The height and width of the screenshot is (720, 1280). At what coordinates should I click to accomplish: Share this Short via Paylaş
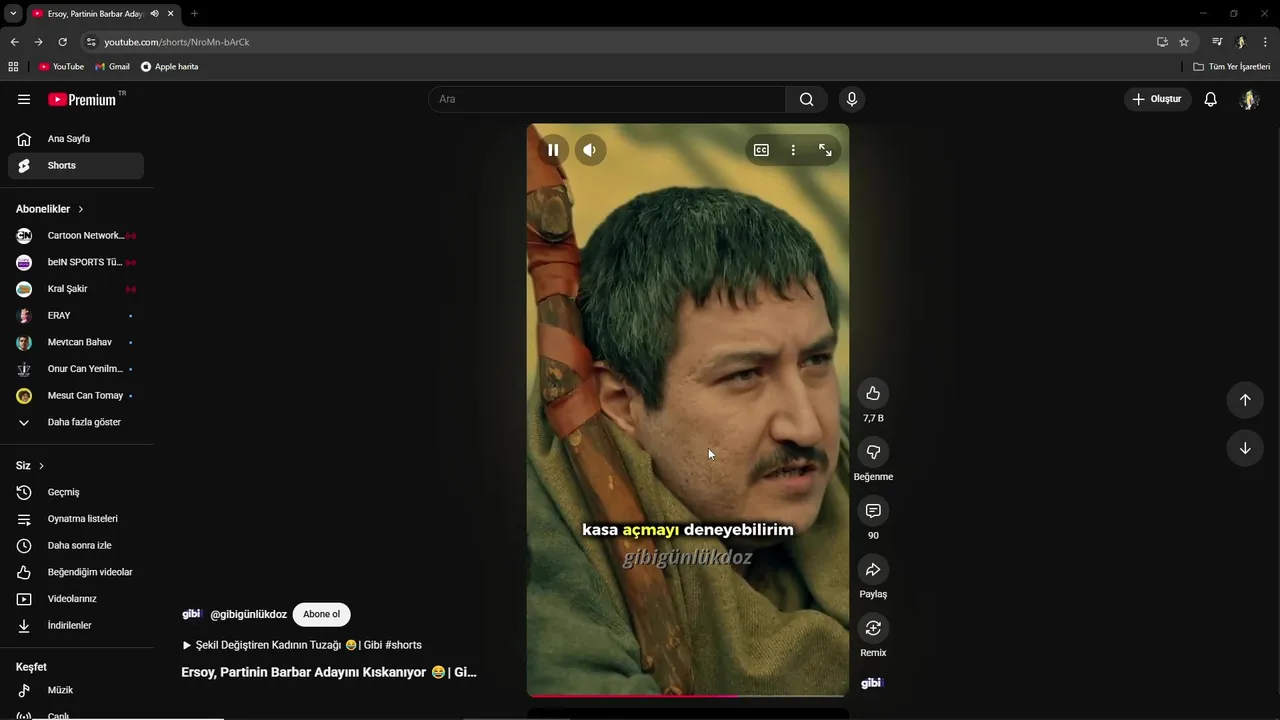pyautogui.click(x=873, y=569)
